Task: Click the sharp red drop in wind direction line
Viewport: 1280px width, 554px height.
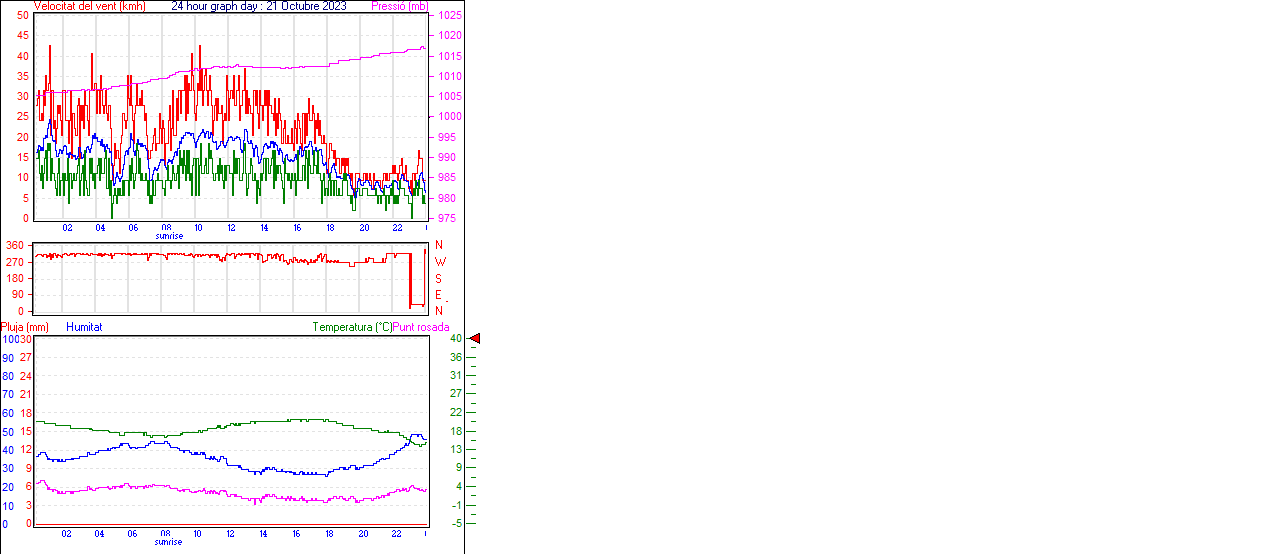Action: 410,280
